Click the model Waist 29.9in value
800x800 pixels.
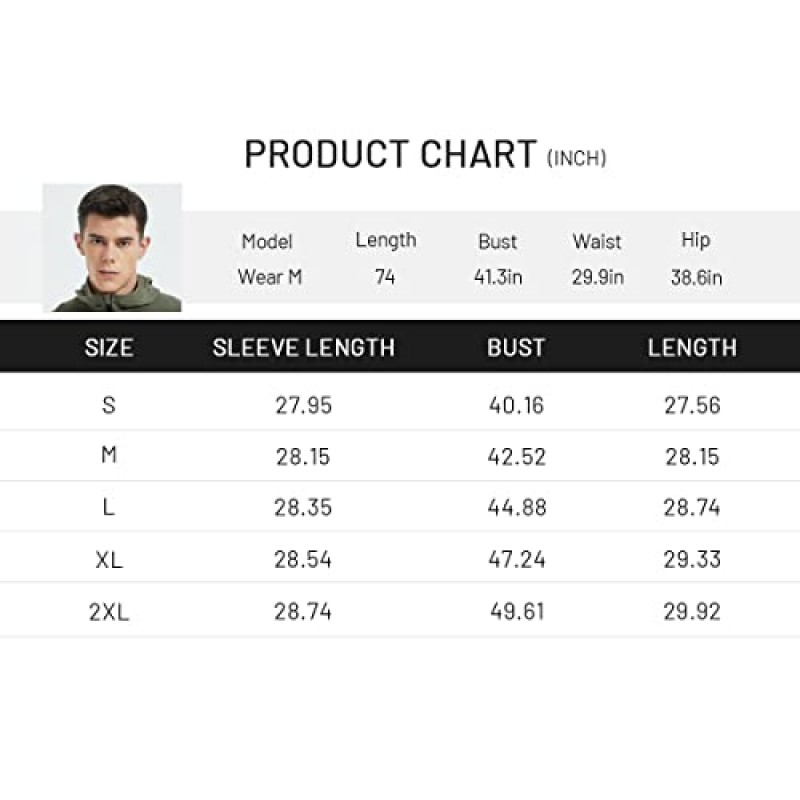597,277
